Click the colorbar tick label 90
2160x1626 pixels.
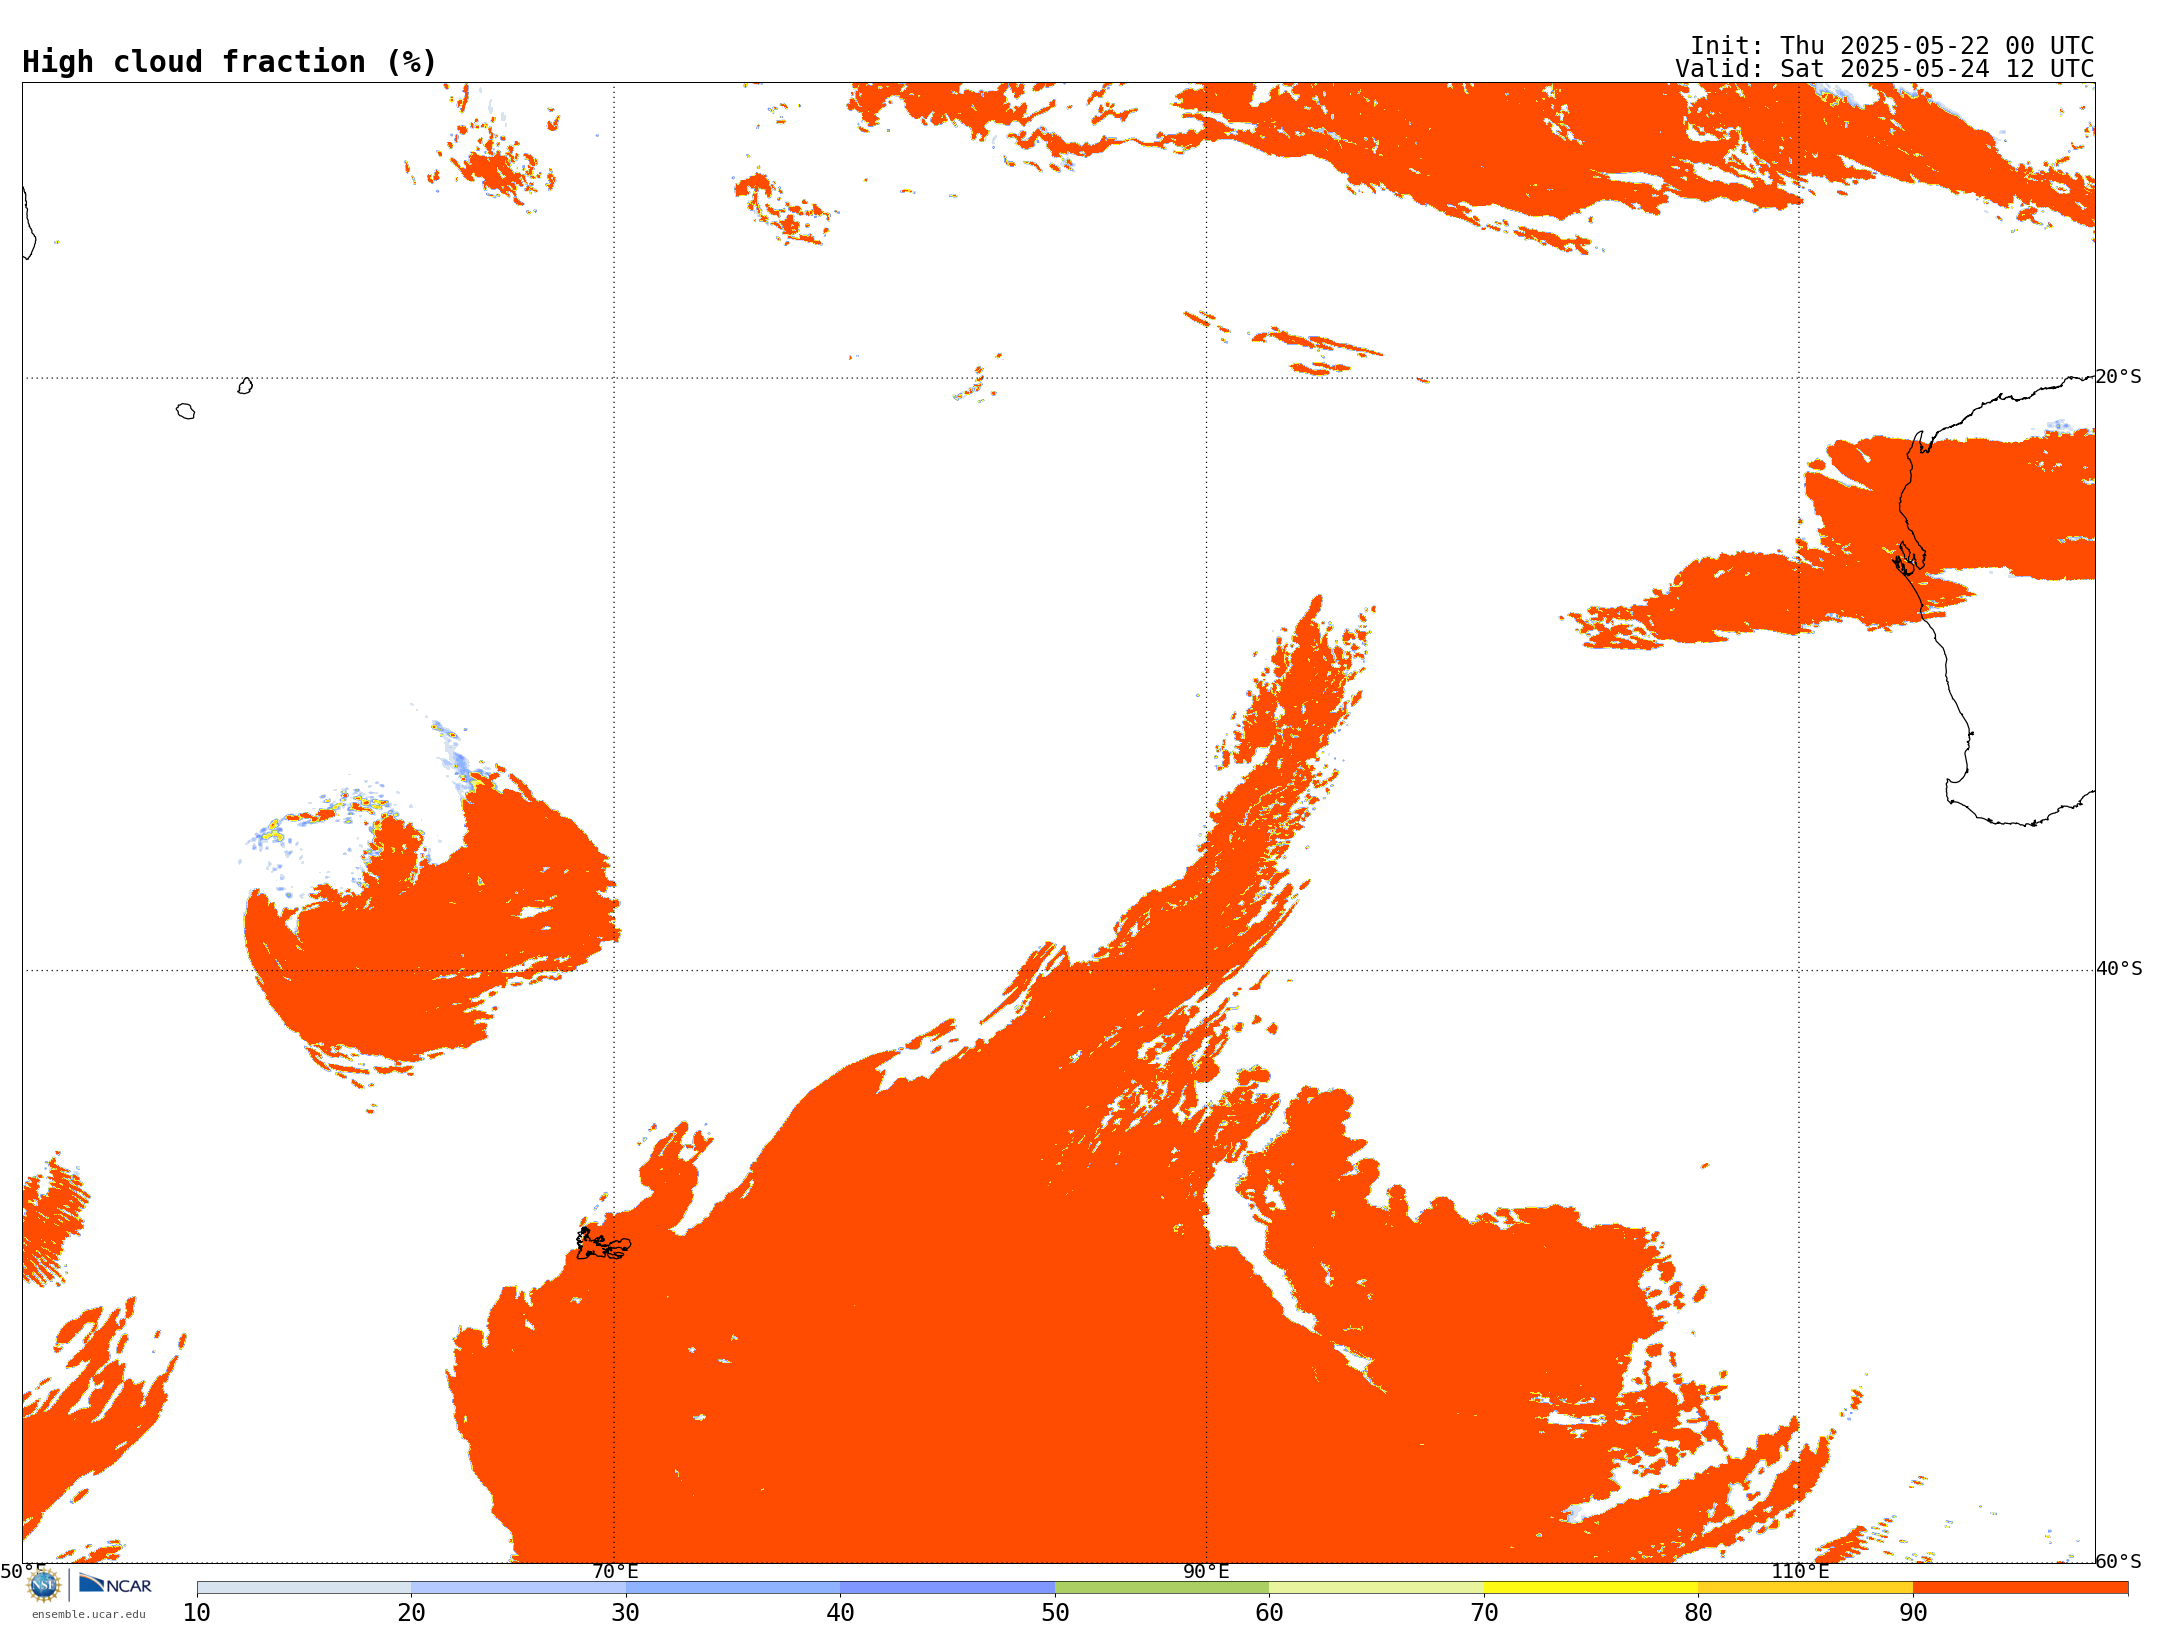click(1913, 1613)
